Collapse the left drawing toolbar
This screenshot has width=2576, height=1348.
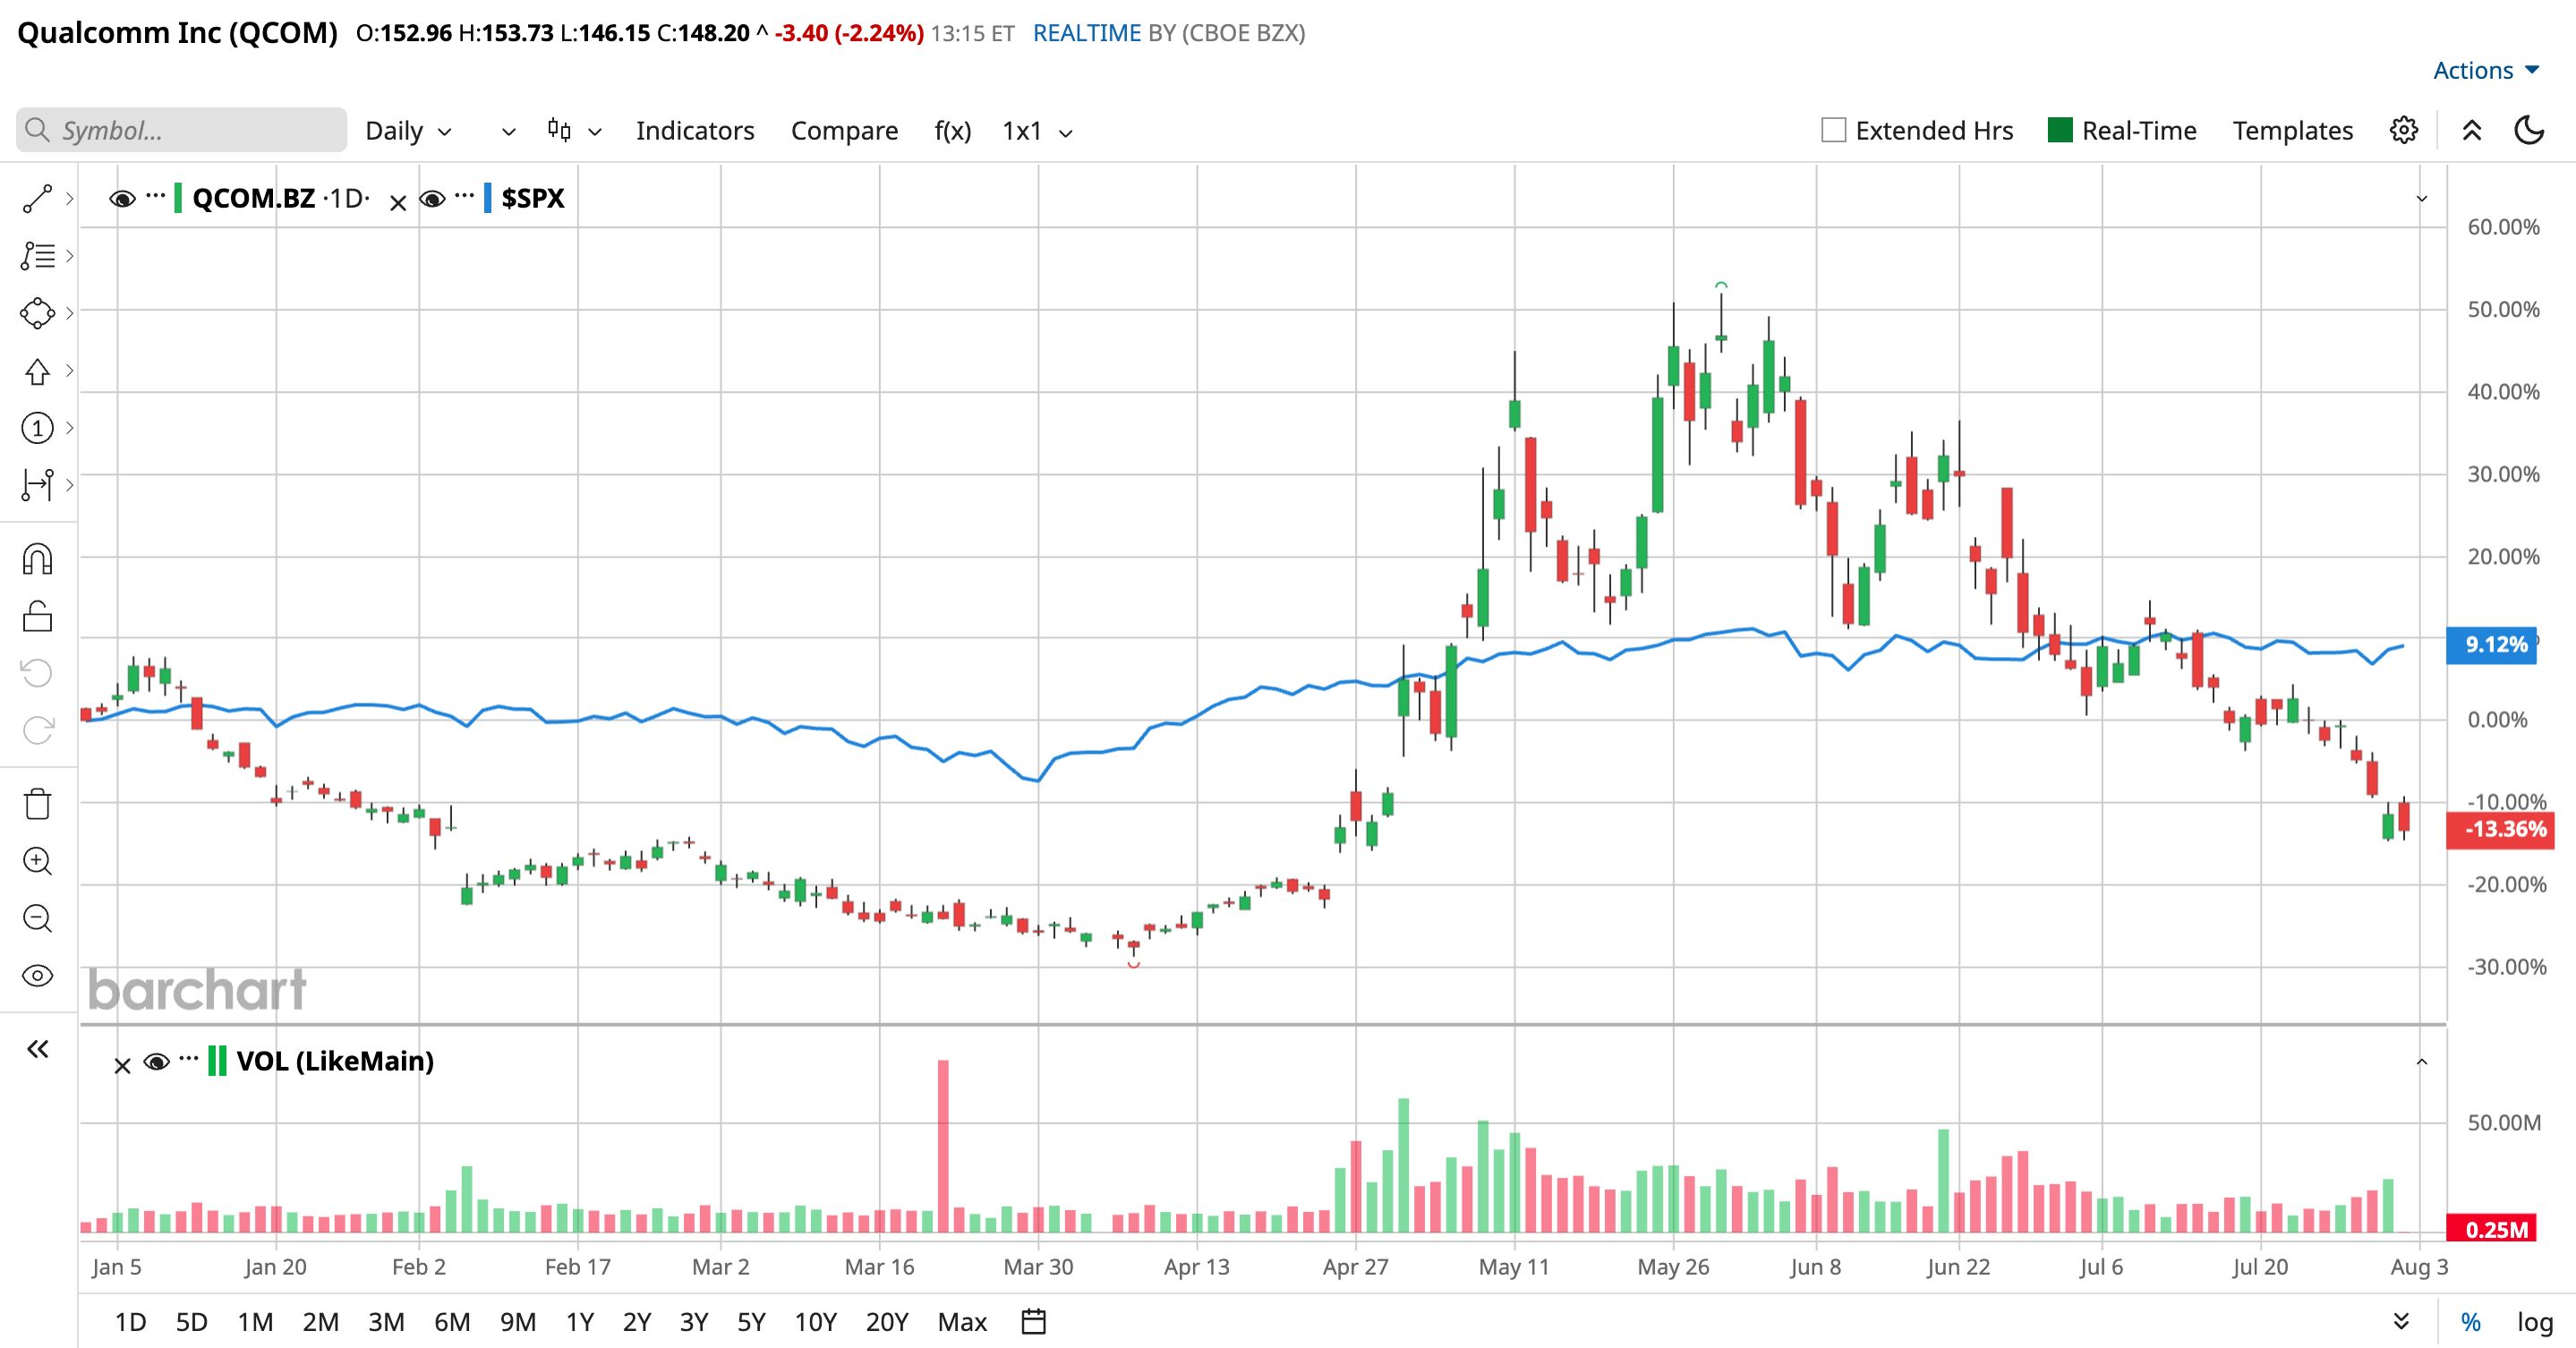tap(37, 1049)
